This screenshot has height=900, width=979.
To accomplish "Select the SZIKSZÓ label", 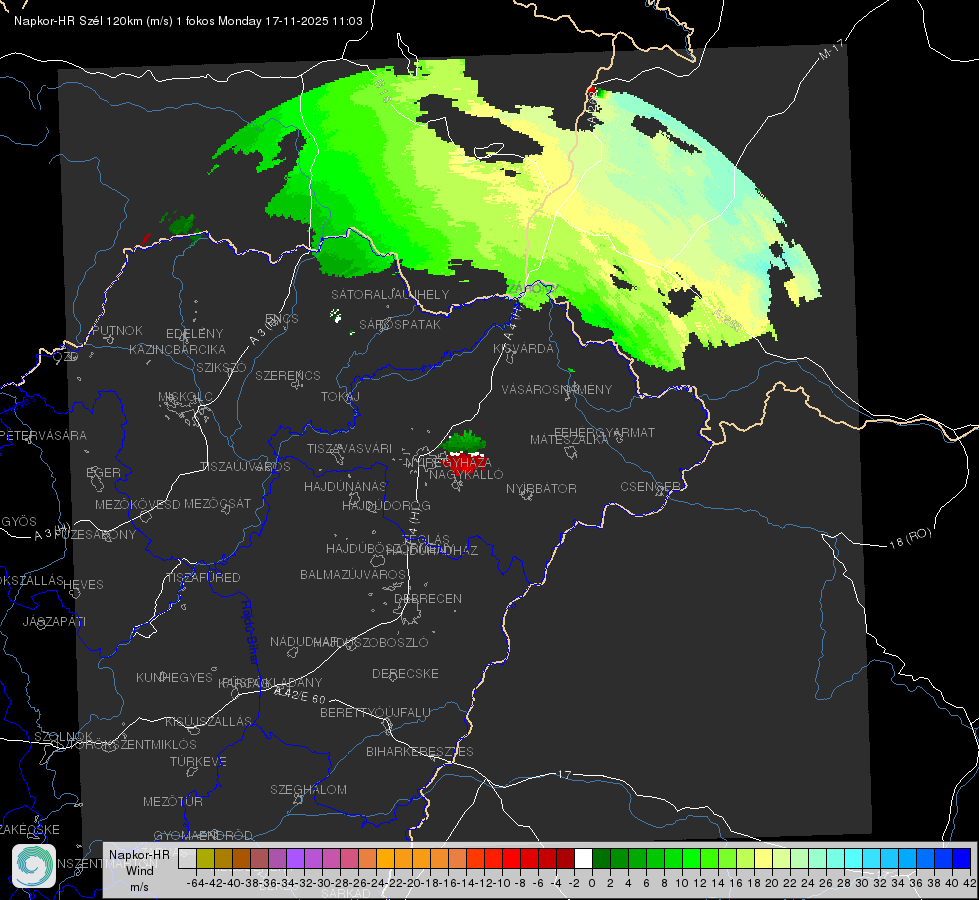I will coord(222,367).
